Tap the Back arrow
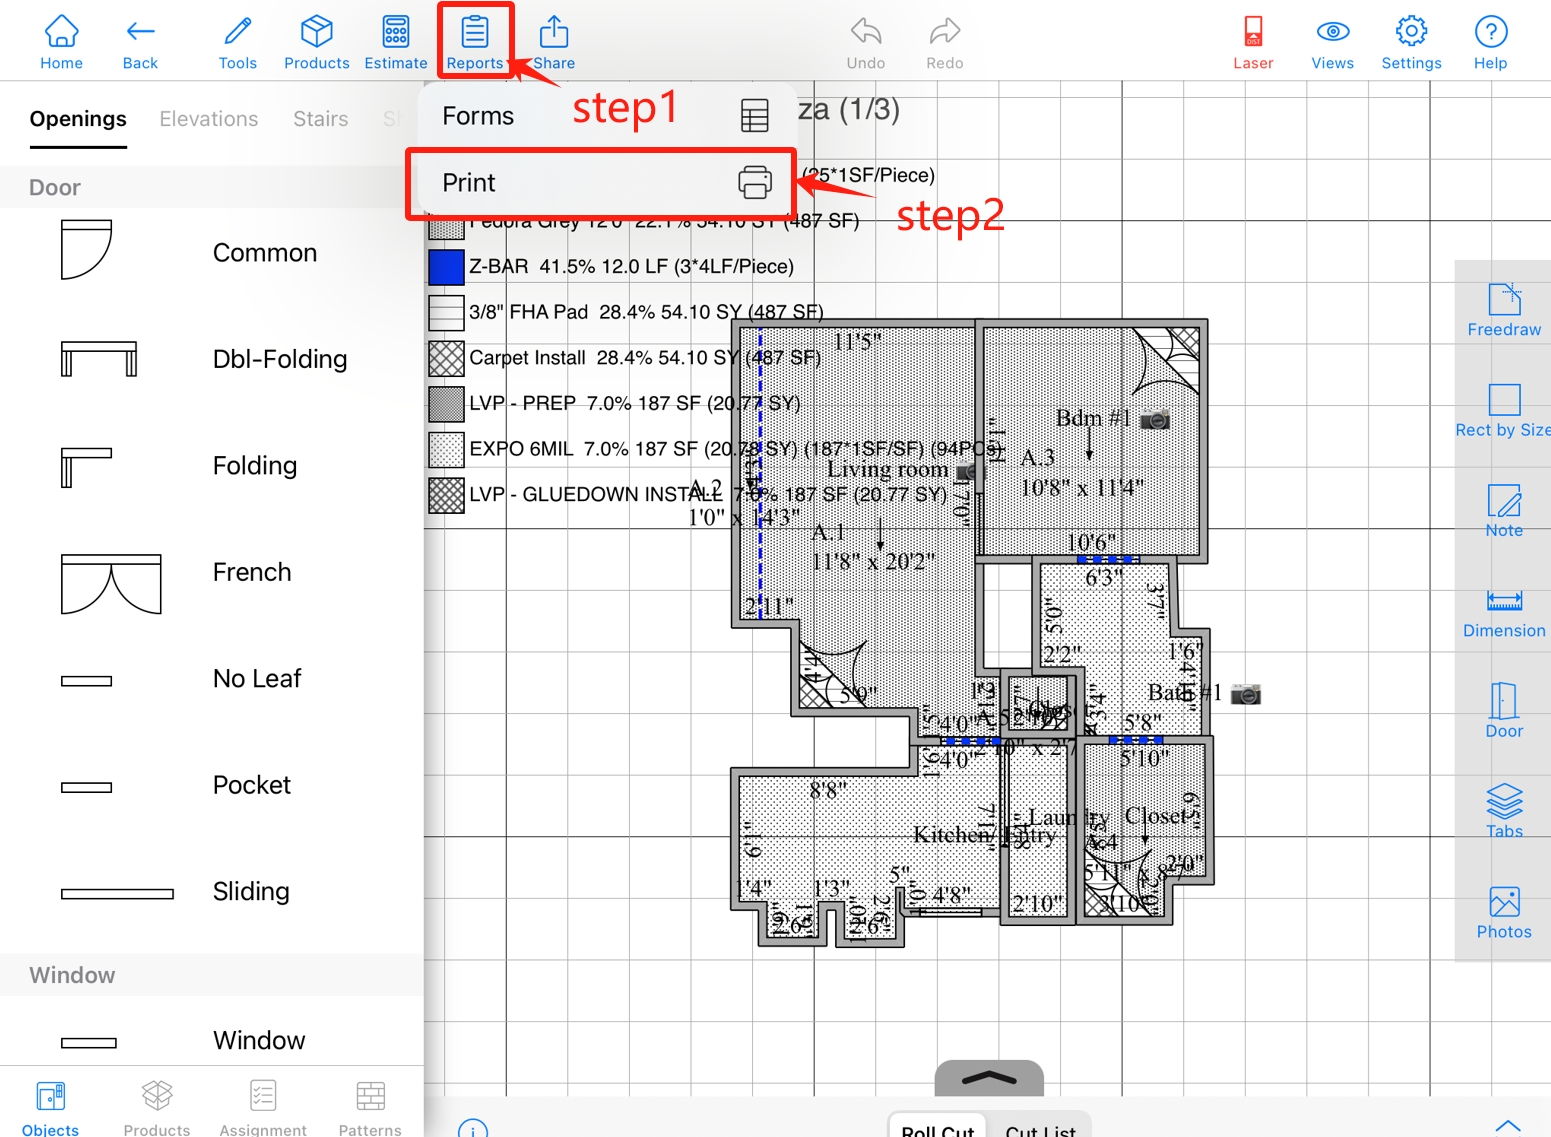The image size is (1551, 1137). point(140,43)
